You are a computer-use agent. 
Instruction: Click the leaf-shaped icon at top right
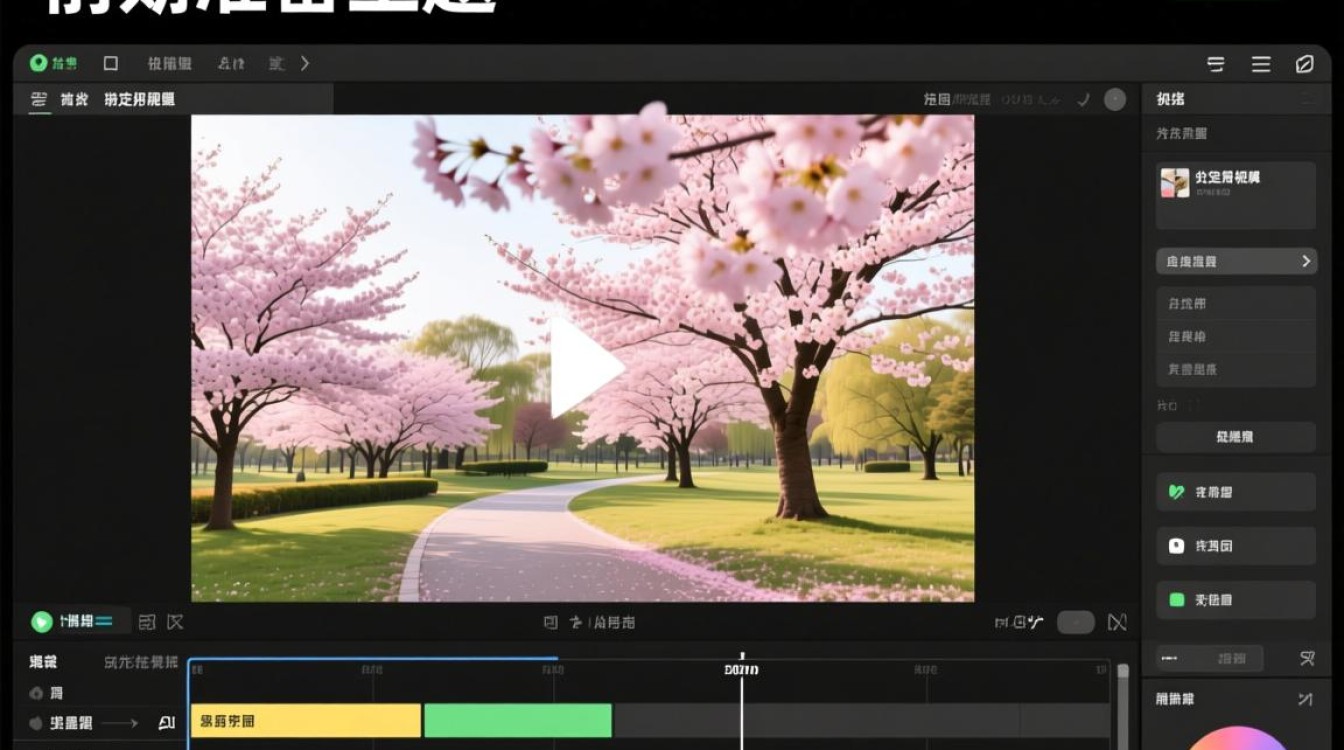coord(1304,64)
